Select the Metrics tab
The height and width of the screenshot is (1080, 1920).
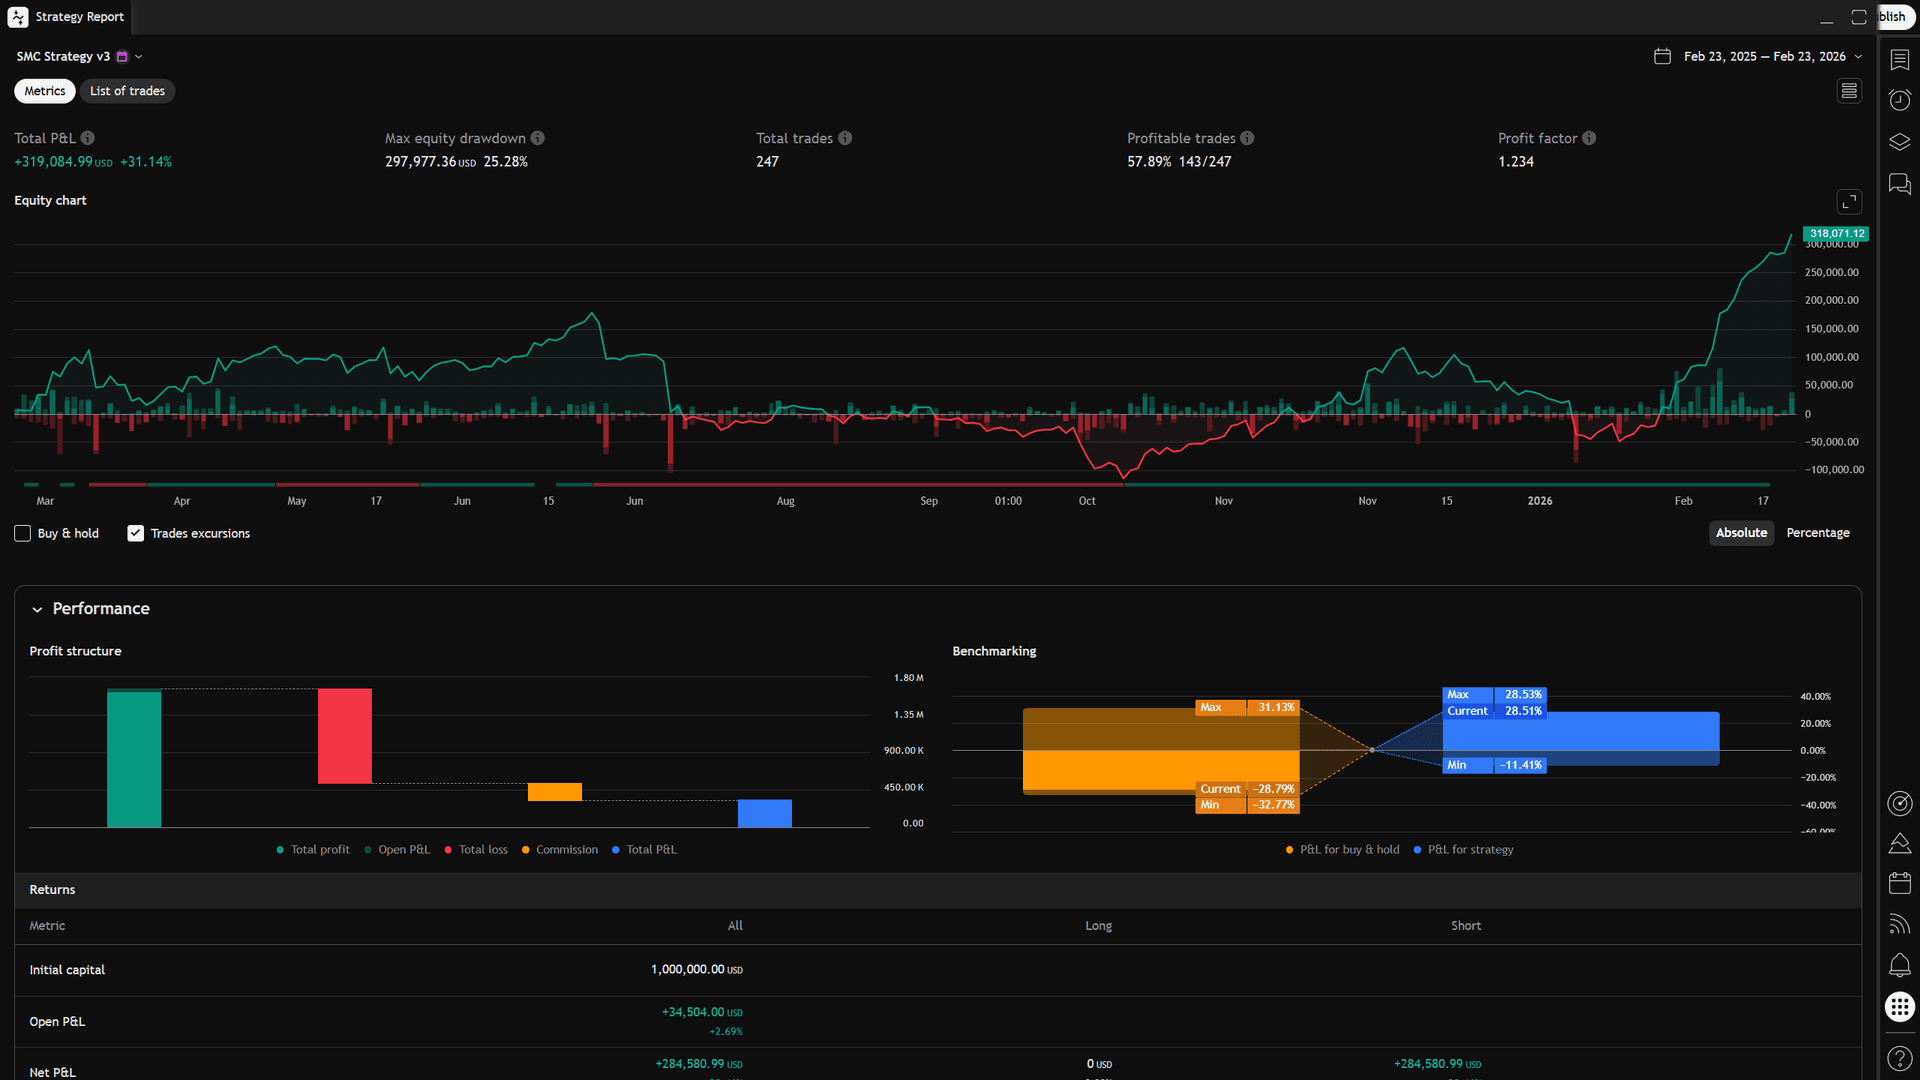pos(45,91)
